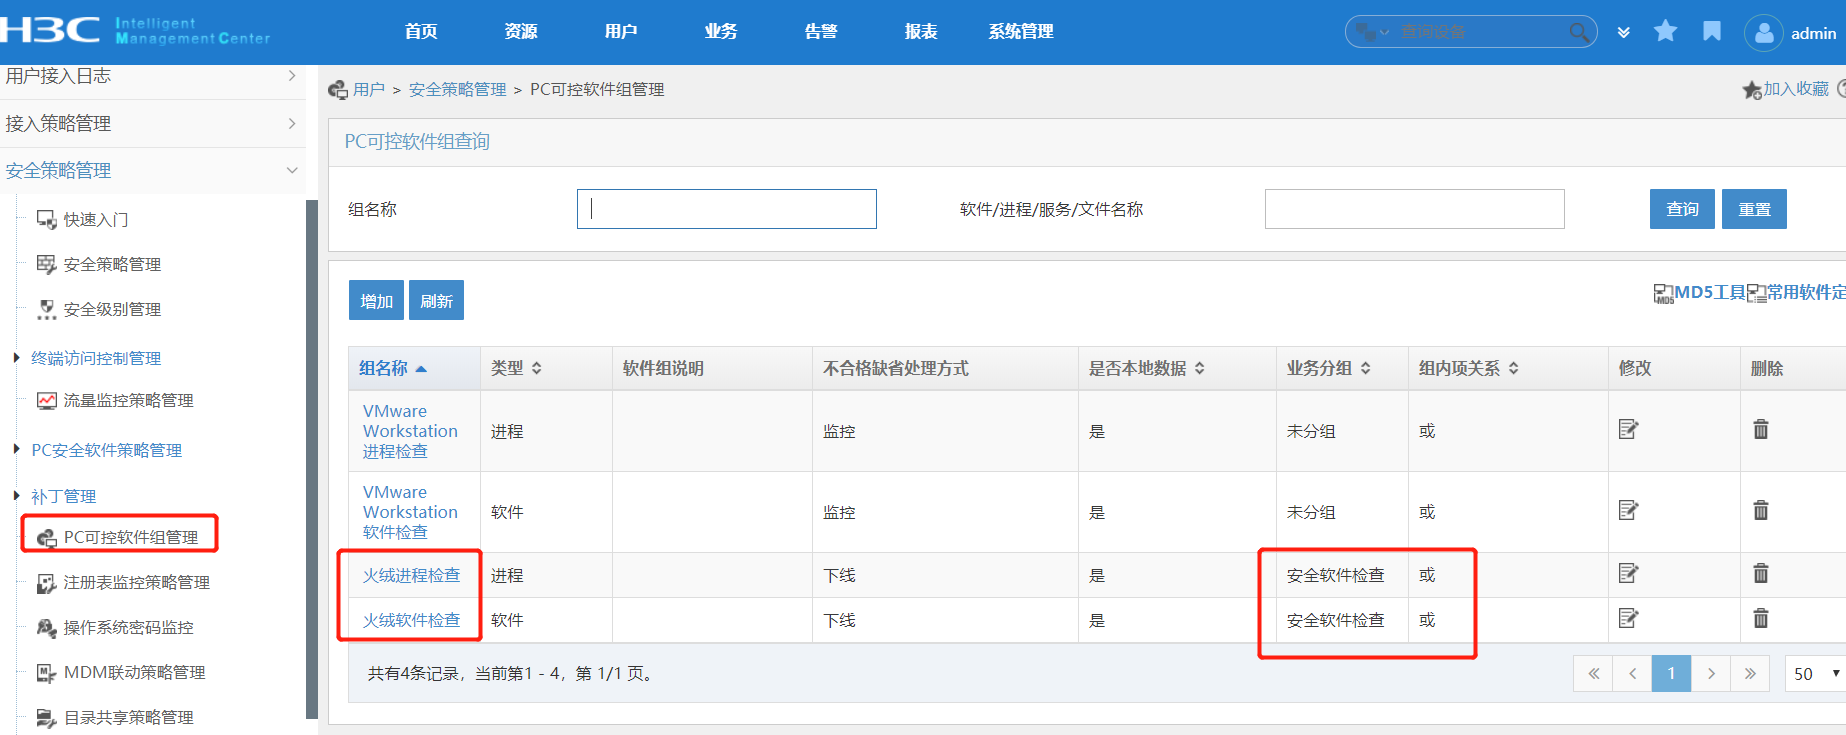Click the bookmark icon in the top bar
Screen dimensions: 1846x735
click(1712, 31)
